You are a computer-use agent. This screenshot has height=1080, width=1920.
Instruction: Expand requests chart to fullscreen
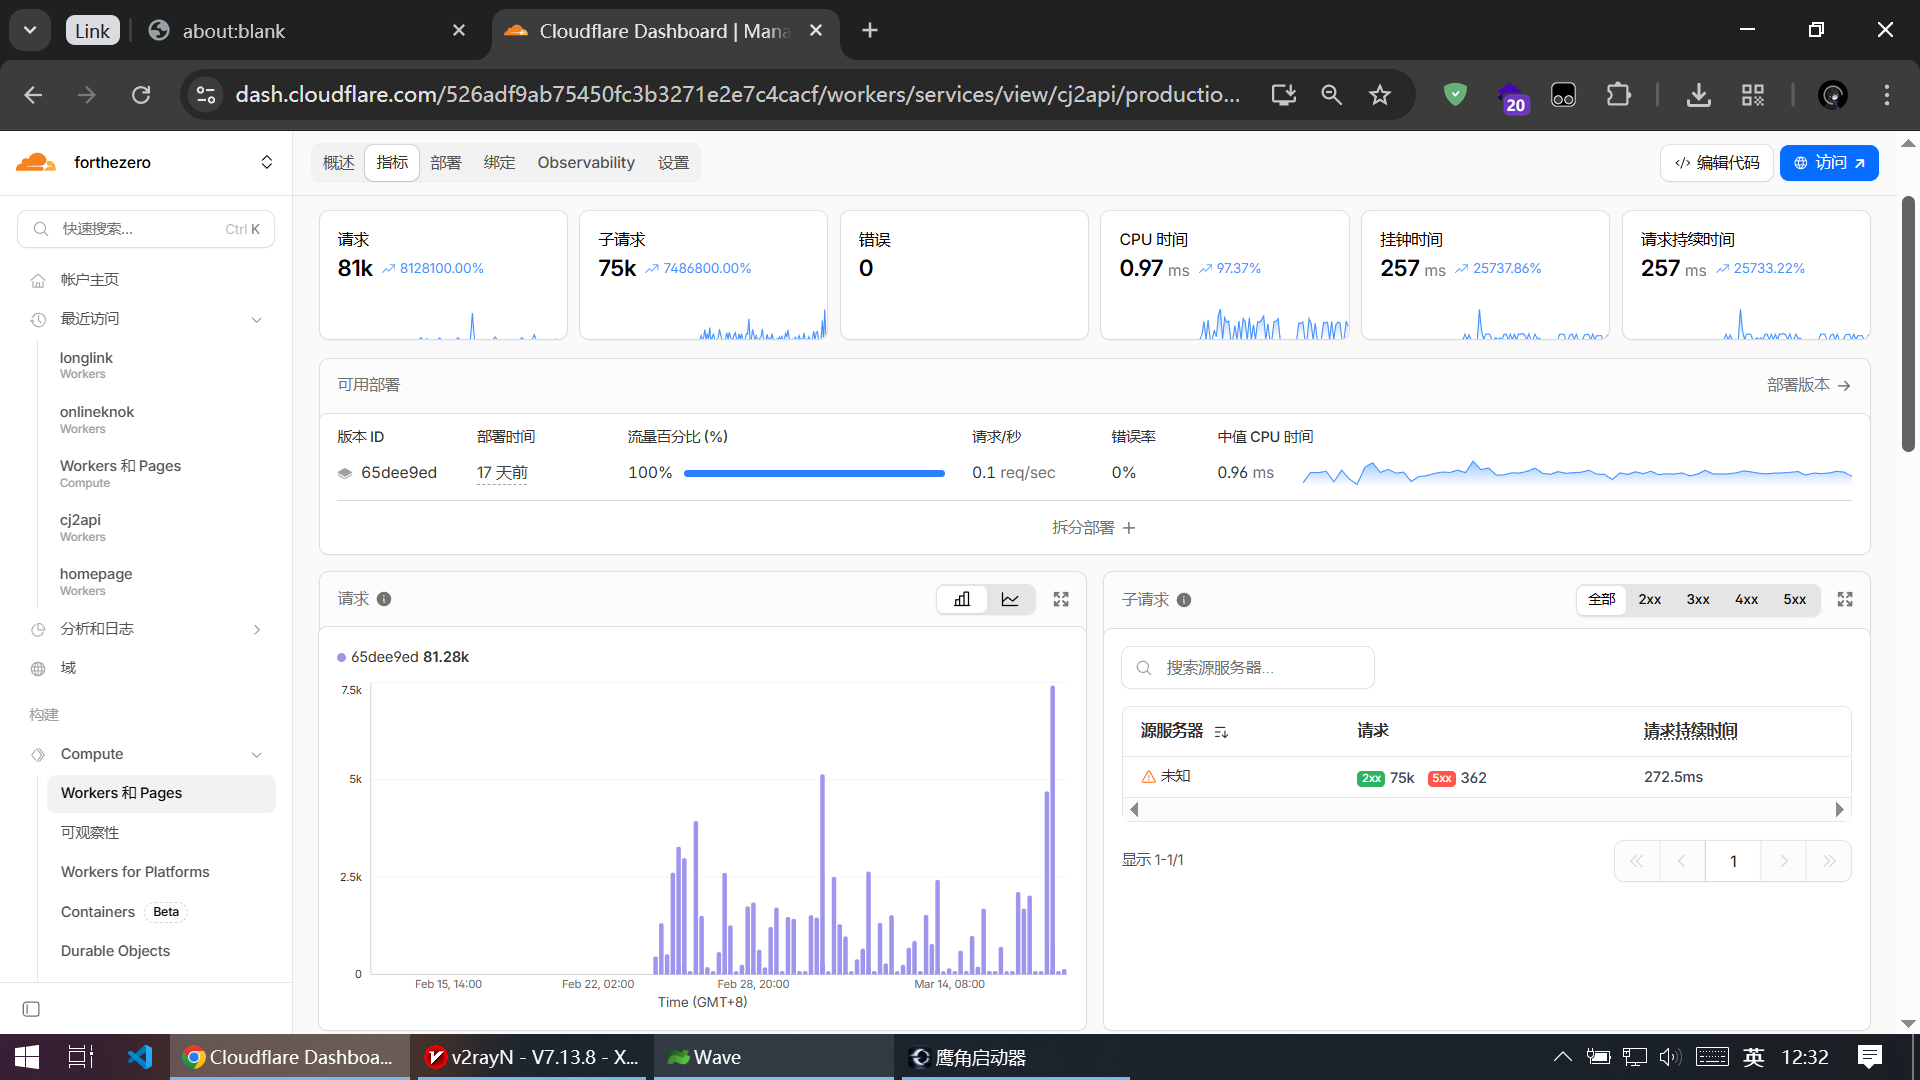click(1061, 599)
